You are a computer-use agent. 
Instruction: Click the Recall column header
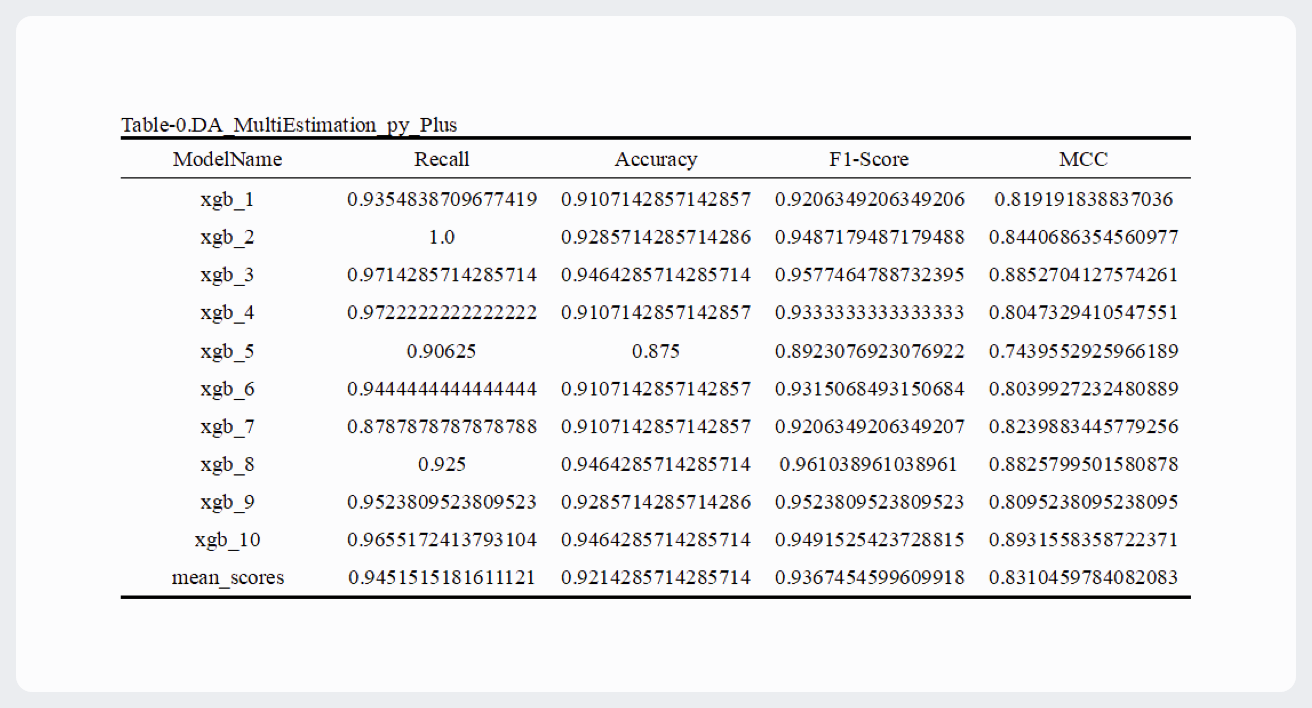point(442,159)
